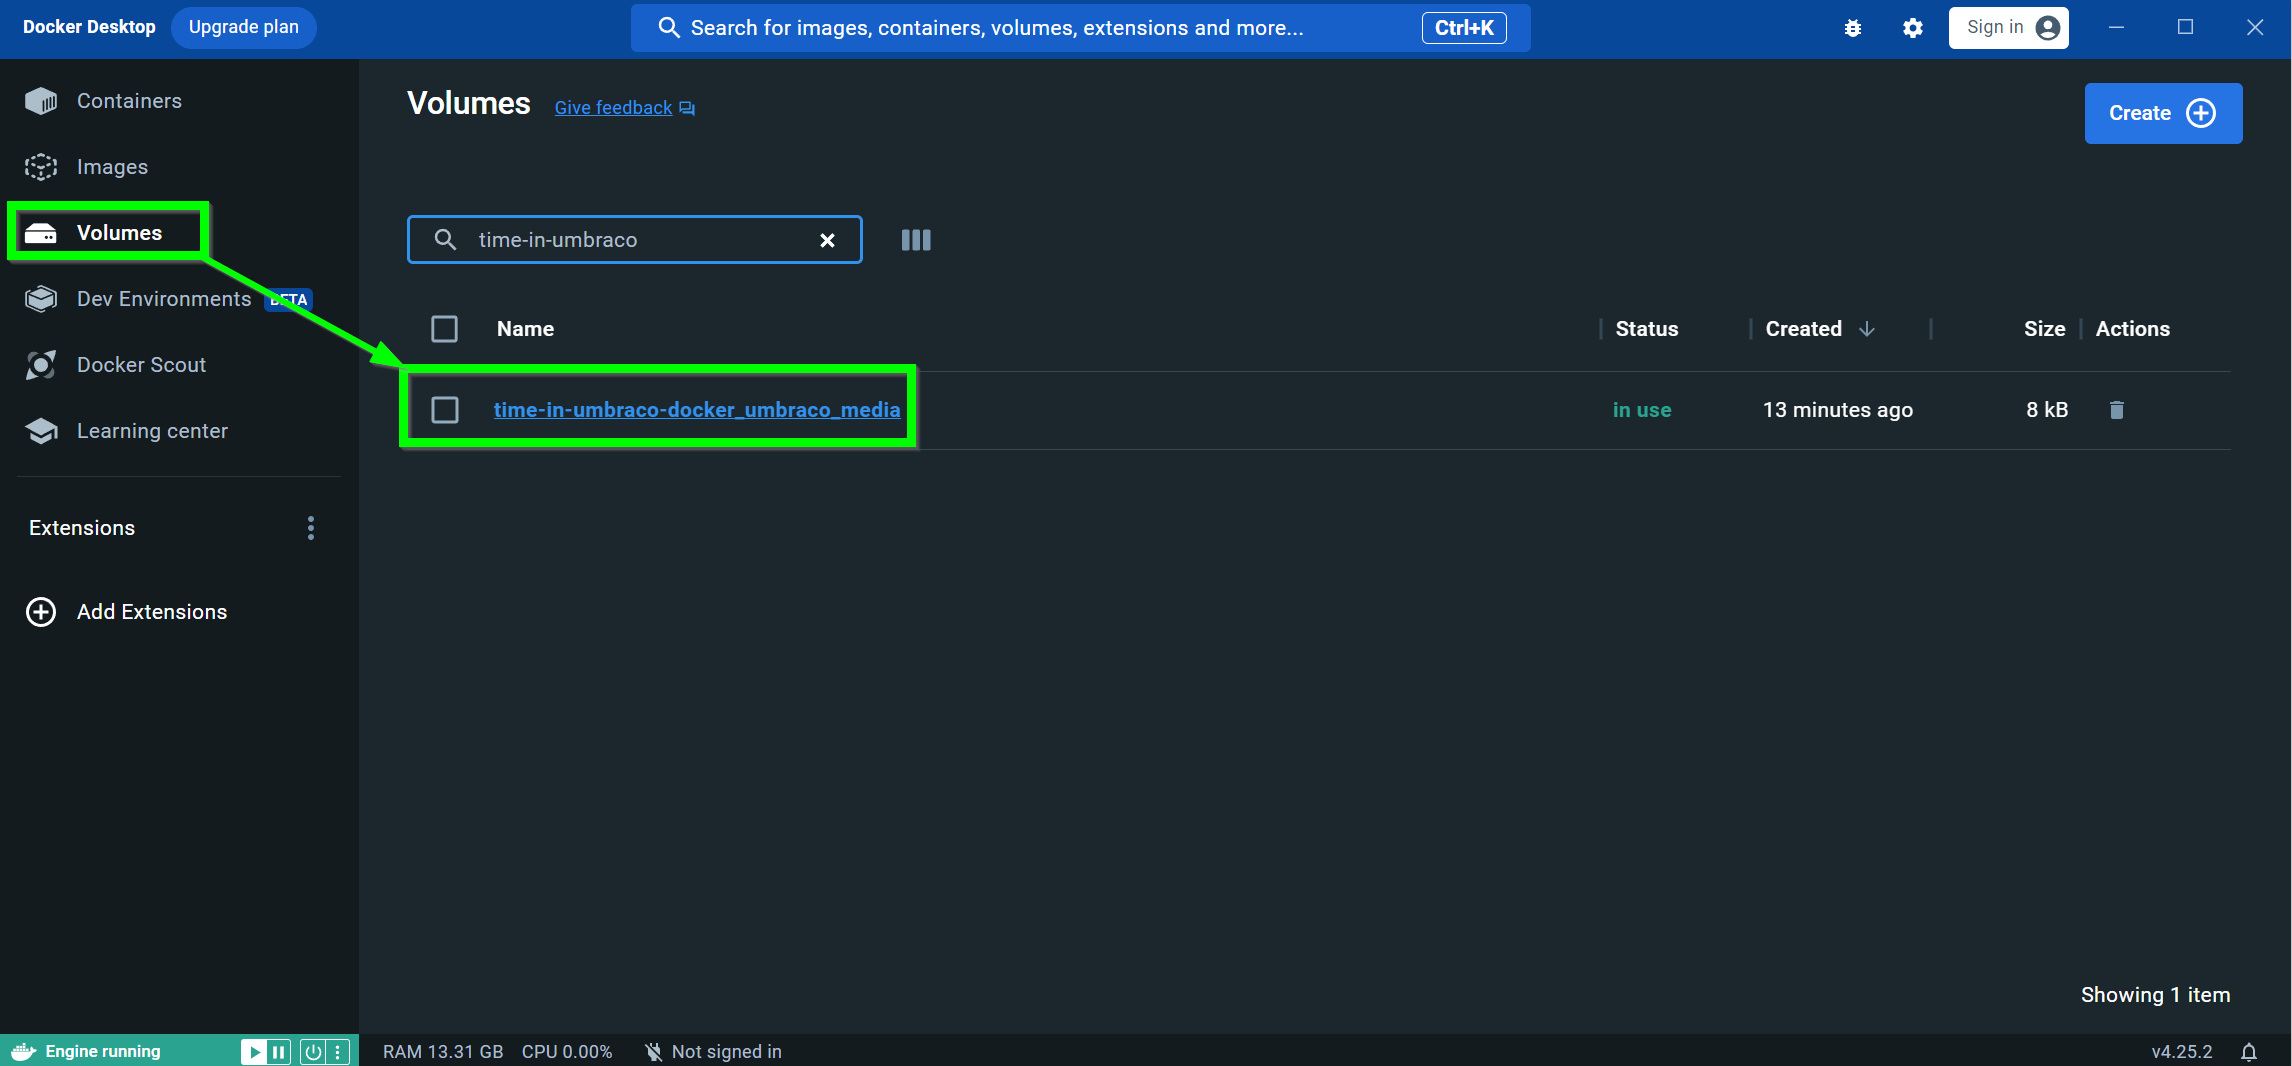2292x1066 pixels.
Task: Click Add Extensions
Action: click(x=152, y=612)
